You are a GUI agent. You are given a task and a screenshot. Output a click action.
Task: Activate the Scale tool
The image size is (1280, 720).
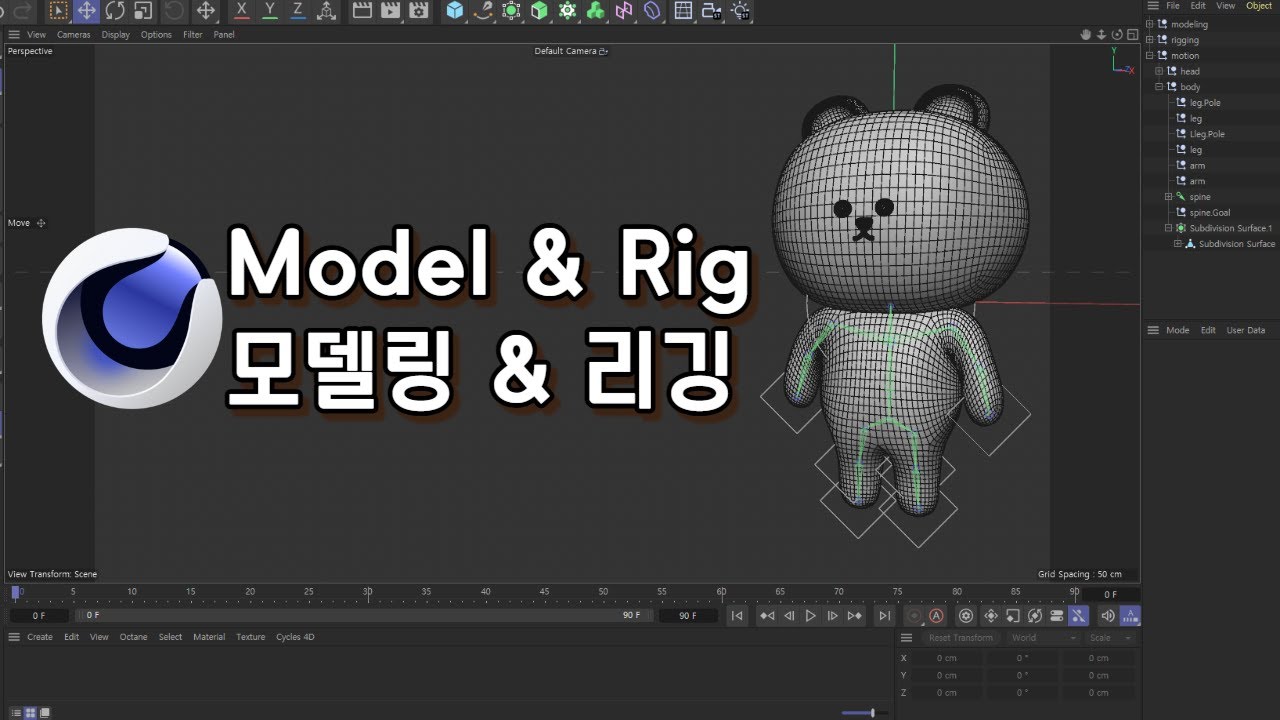(x=143, y=11)
